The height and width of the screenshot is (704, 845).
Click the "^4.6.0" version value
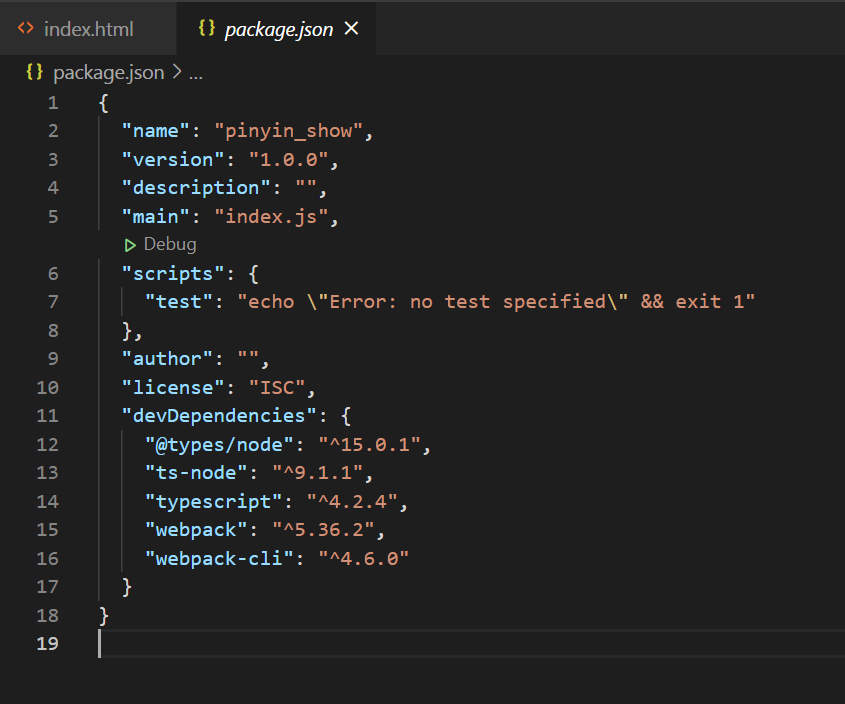pos(363,558)
